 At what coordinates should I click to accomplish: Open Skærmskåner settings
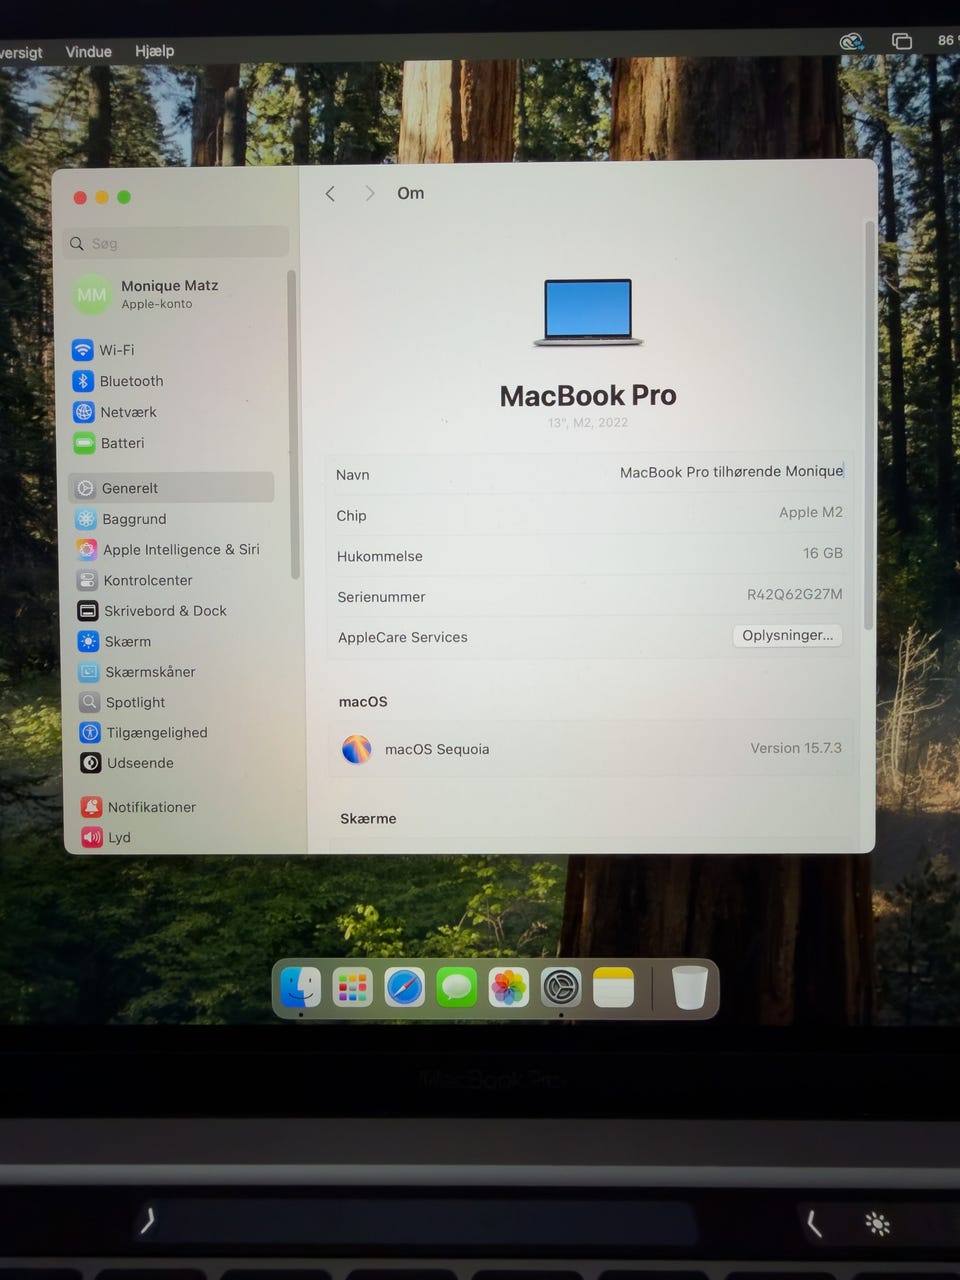(137, 672)
